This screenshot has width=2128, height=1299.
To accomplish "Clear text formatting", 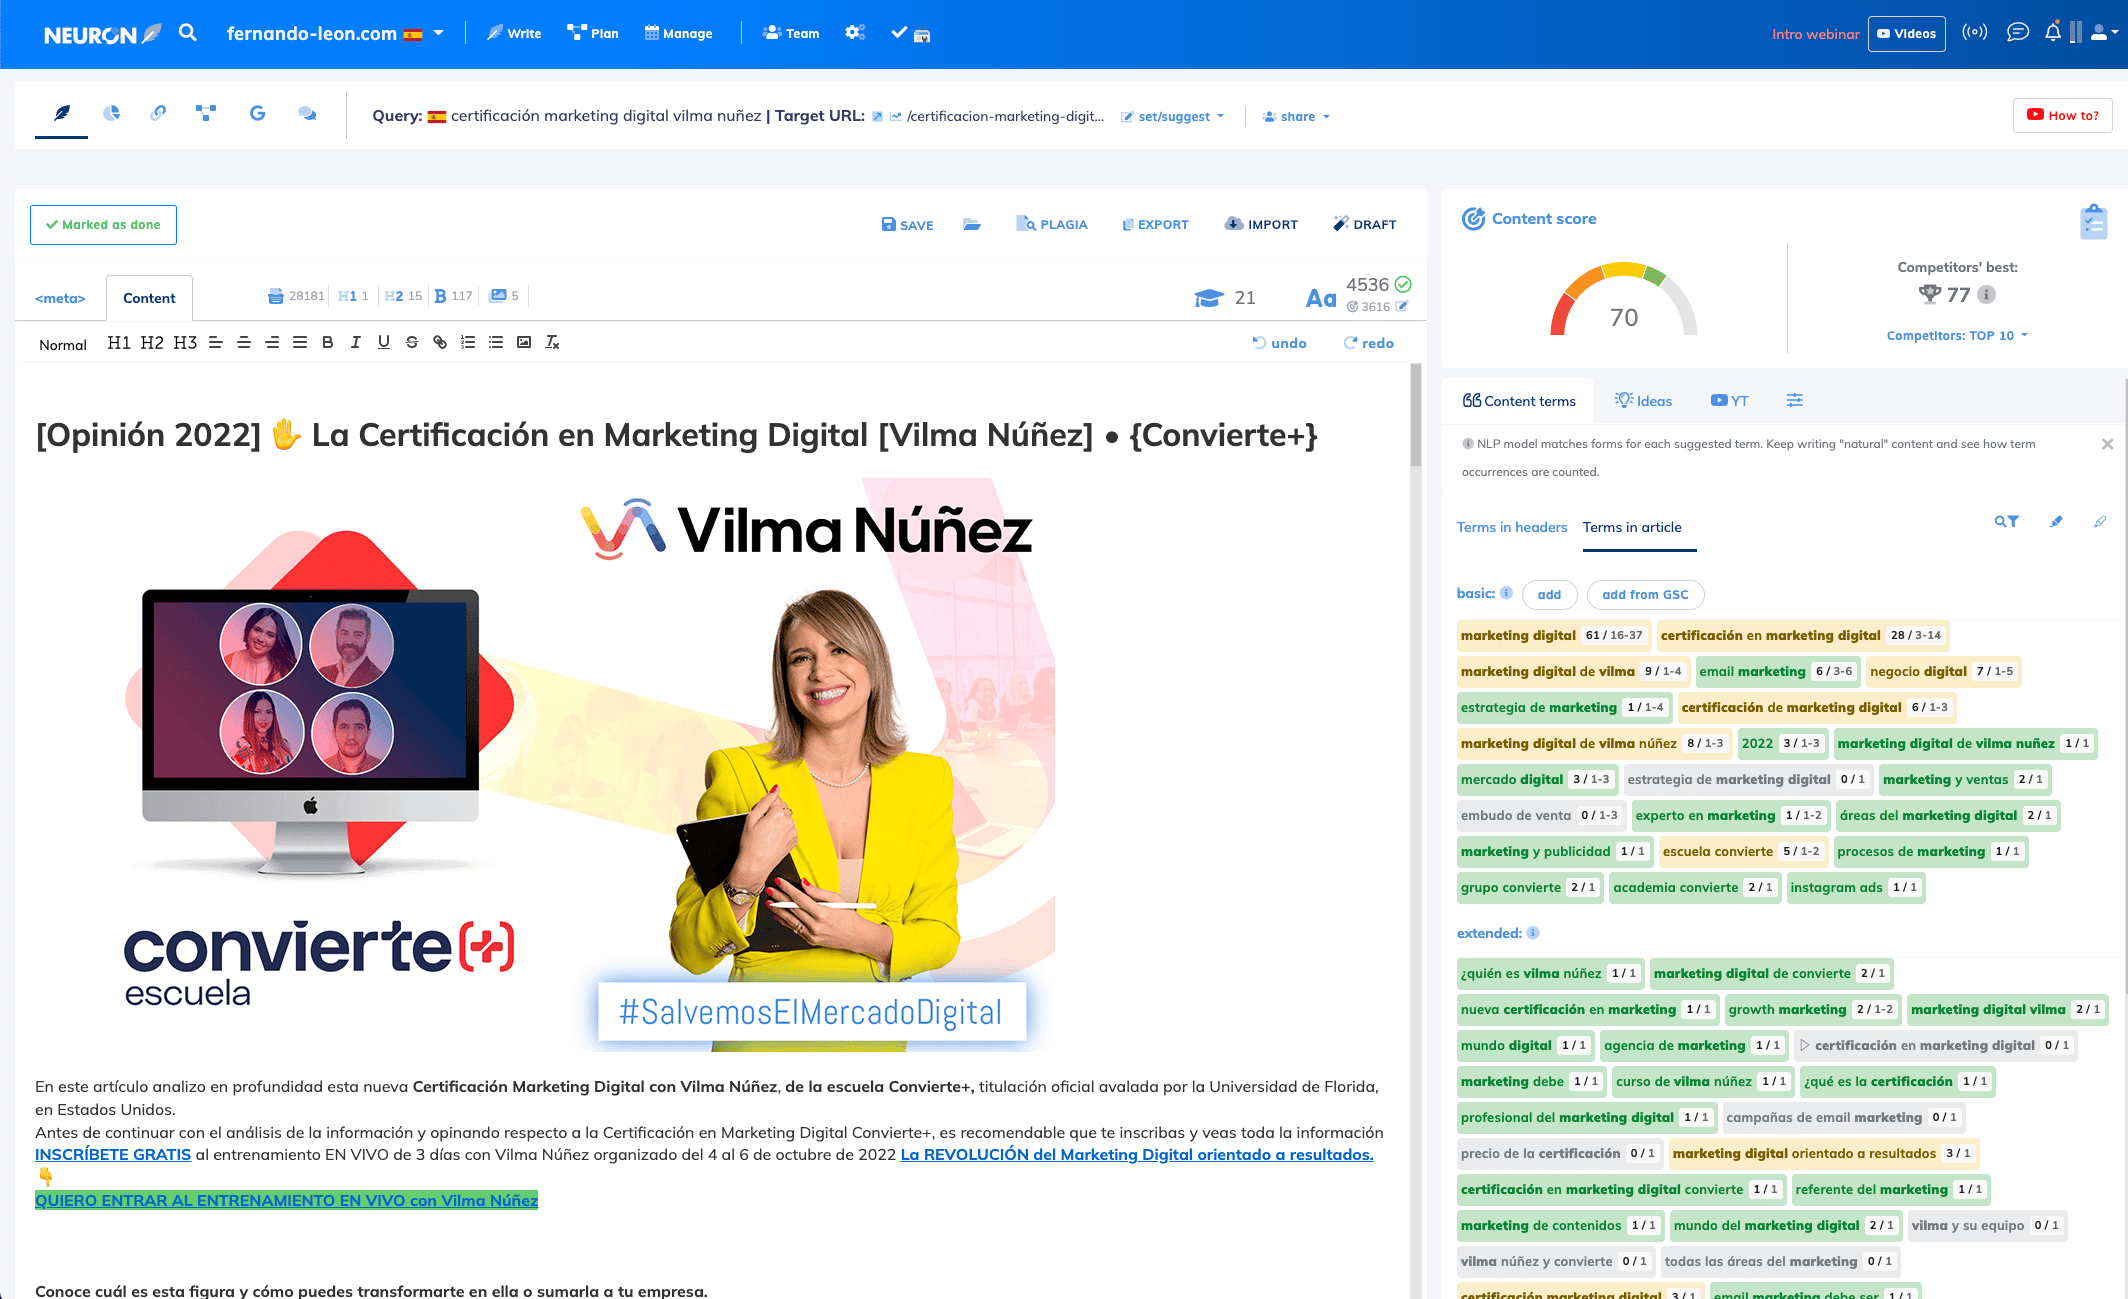I will pyautogui.click(x=552, y=343).
